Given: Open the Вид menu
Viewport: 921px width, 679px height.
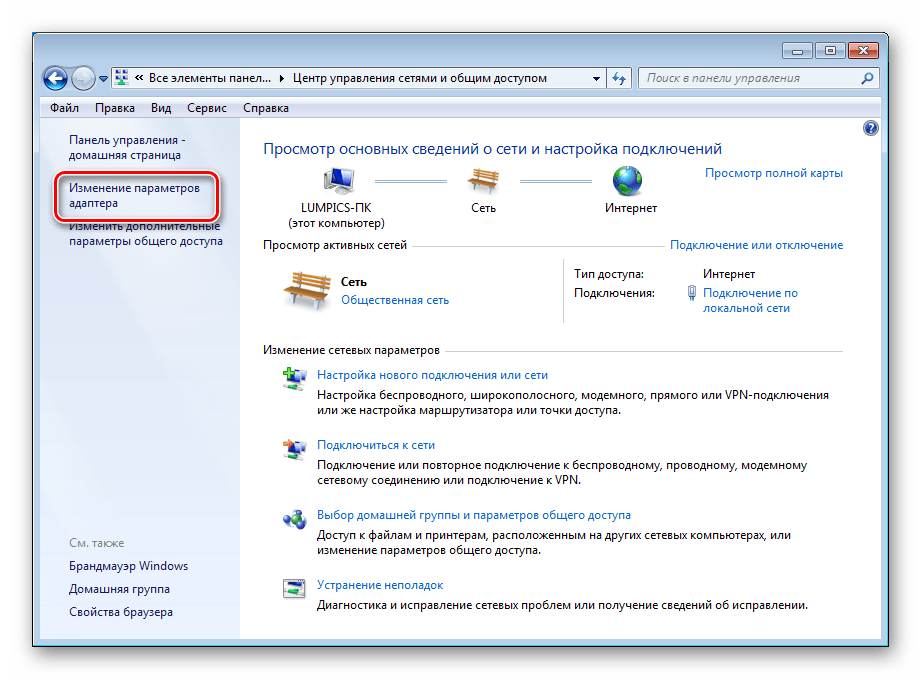Looking at the screenshot, I should click(161, 108).
